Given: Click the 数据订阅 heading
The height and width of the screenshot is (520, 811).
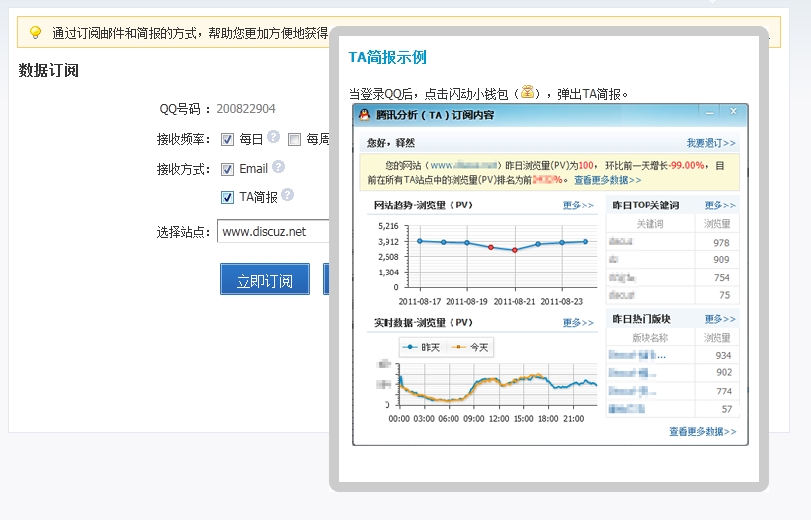Looking at the screenshot, I should (49, 70).
